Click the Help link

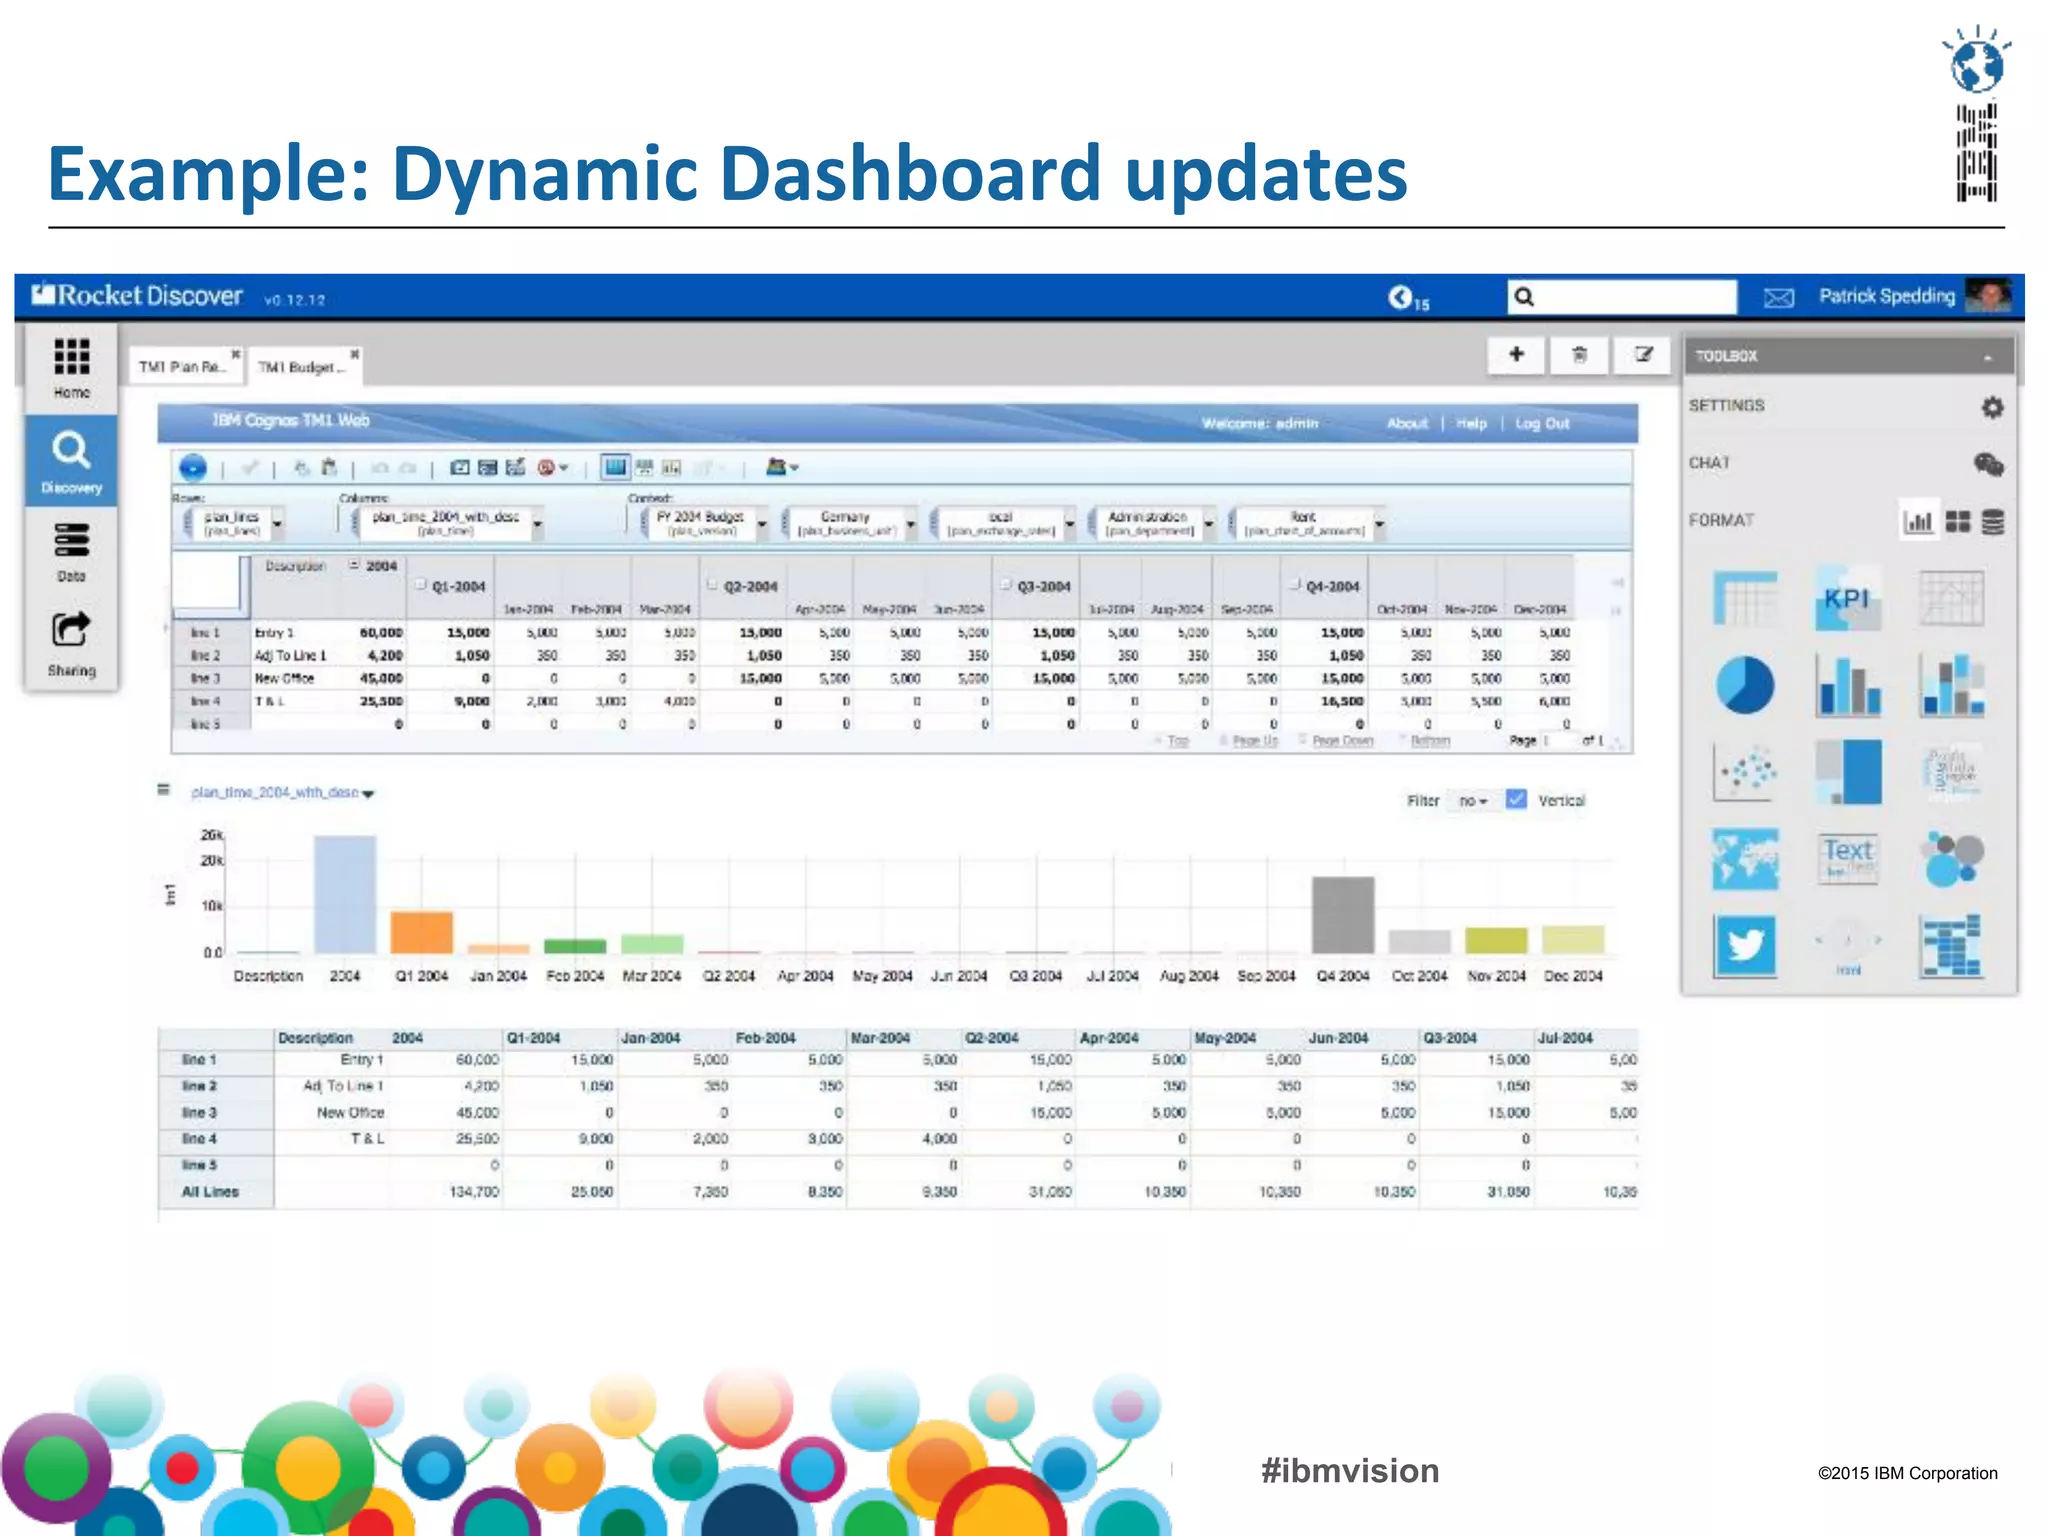tap(1471, 423)
